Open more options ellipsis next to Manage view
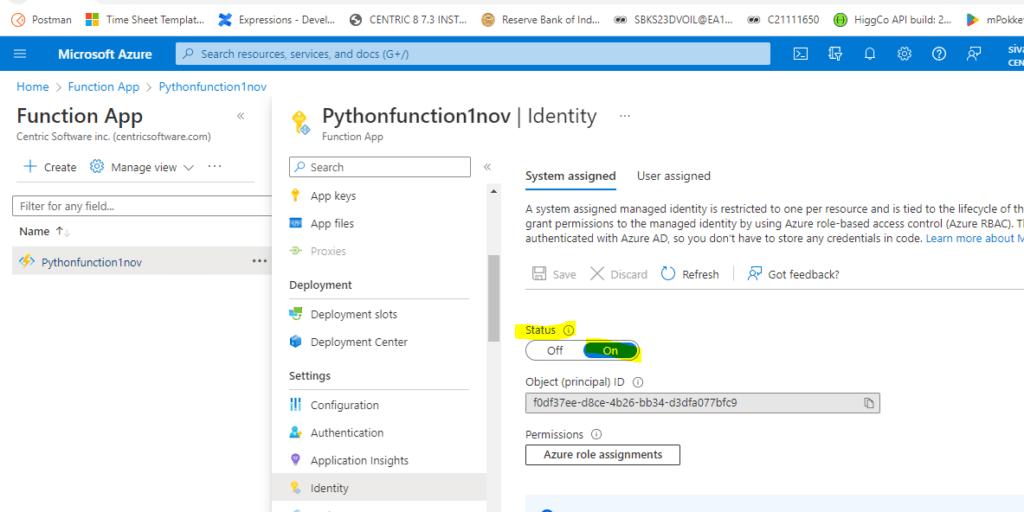Viewport: 1024px width, 512px height. [x=214, y=167]
